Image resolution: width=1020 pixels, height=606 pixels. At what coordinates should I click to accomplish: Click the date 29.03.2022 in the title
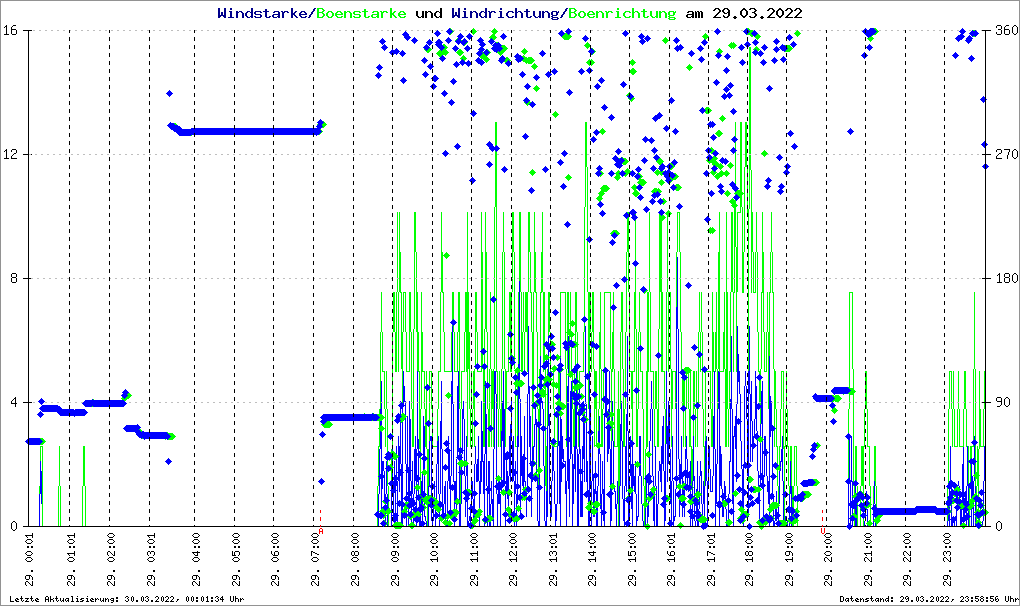(757, 13)
